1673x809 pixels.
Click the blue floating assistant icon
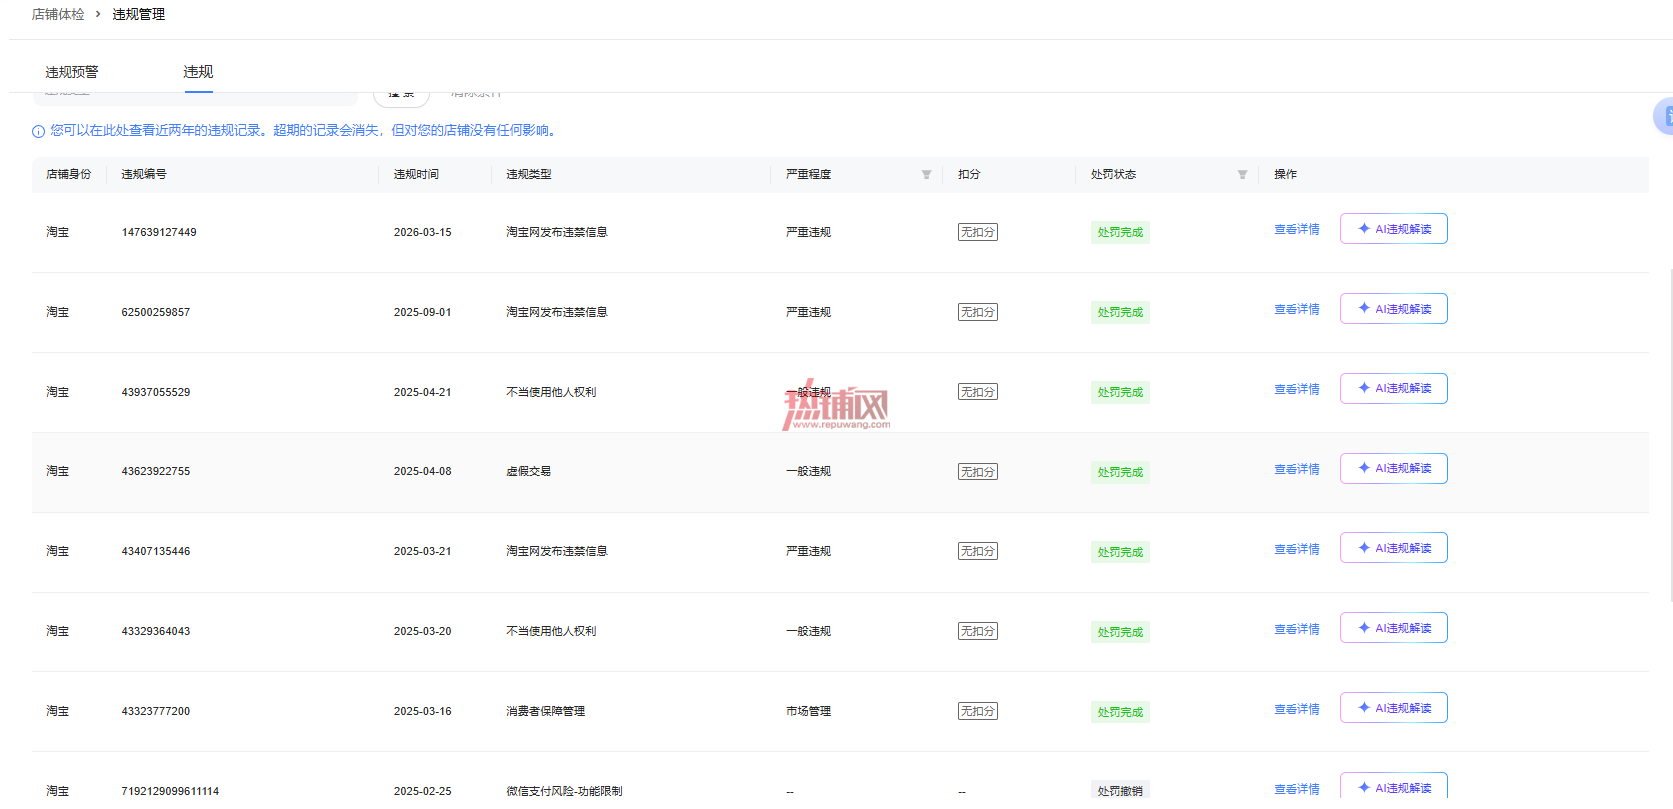(1664, 116)
